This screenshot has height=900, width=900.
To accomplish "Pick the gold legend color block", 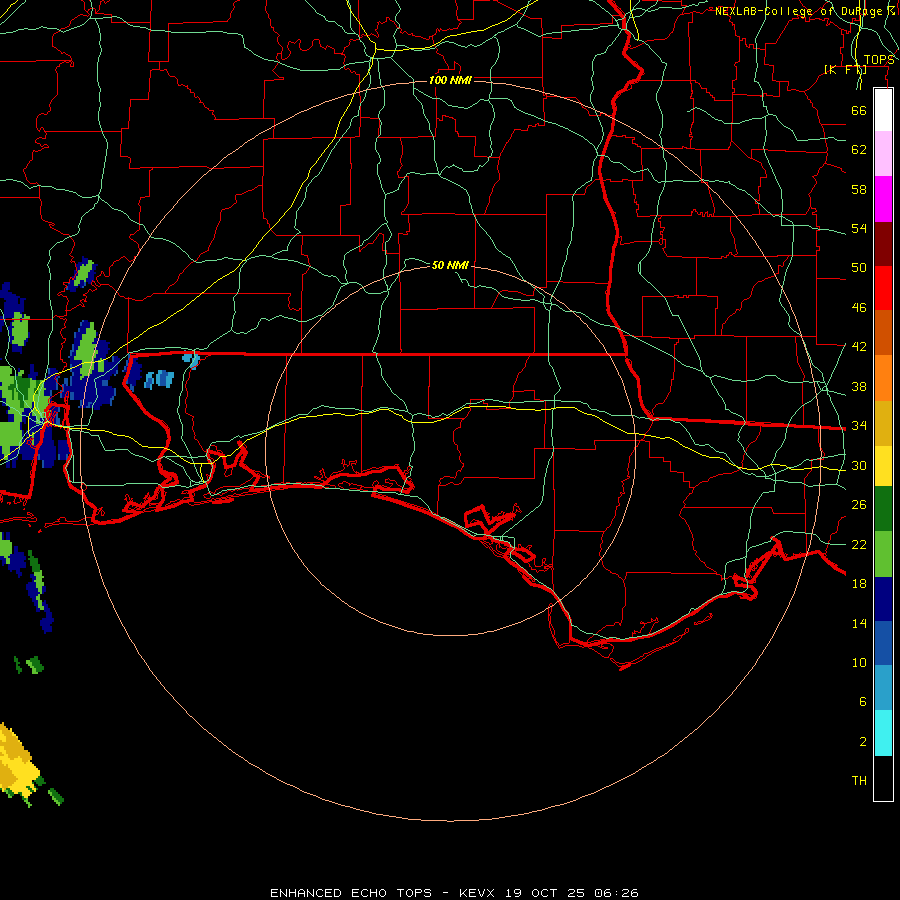I will pos(883,424).
